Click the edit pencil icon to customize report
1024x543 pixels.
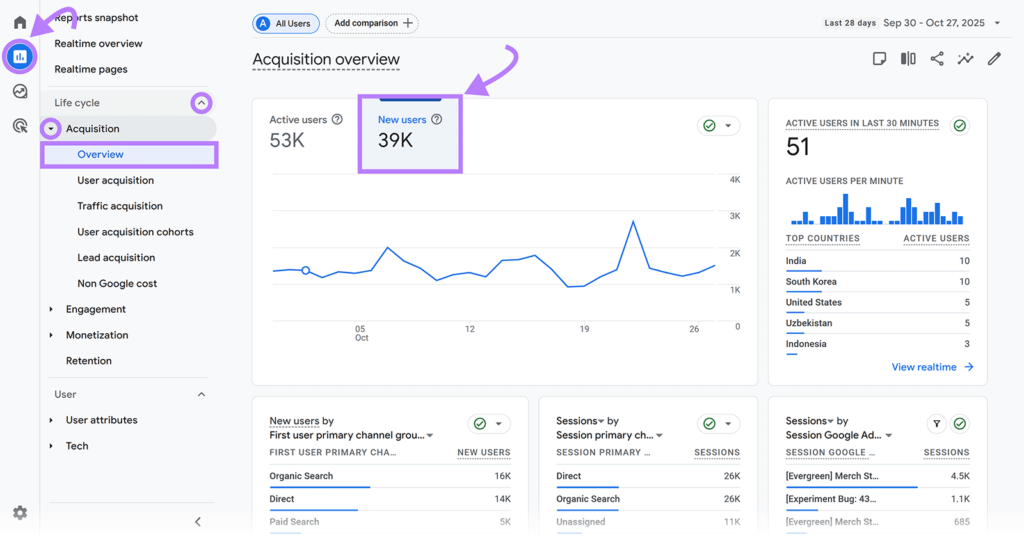(x=994, y=59)
